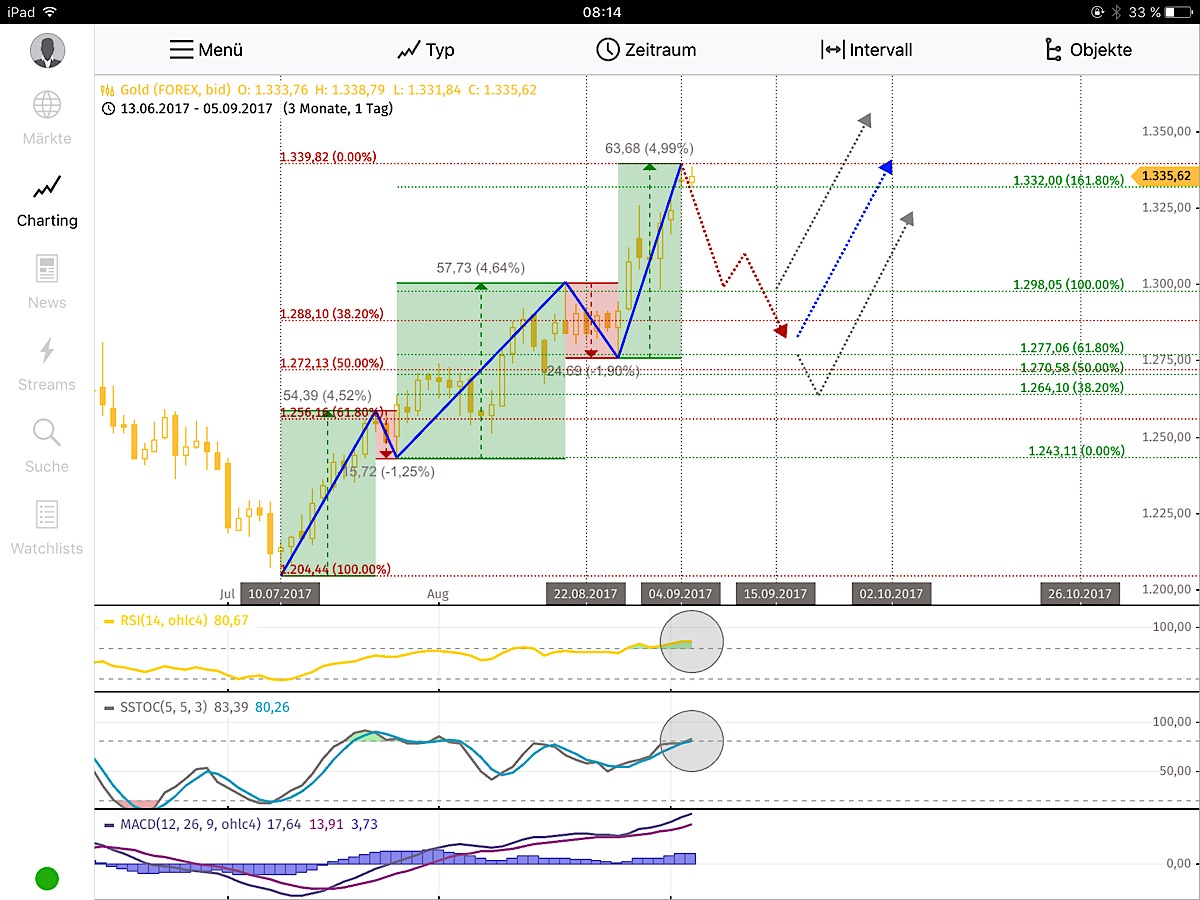Open the Watchlists sidebar icon

click(46, 530)
